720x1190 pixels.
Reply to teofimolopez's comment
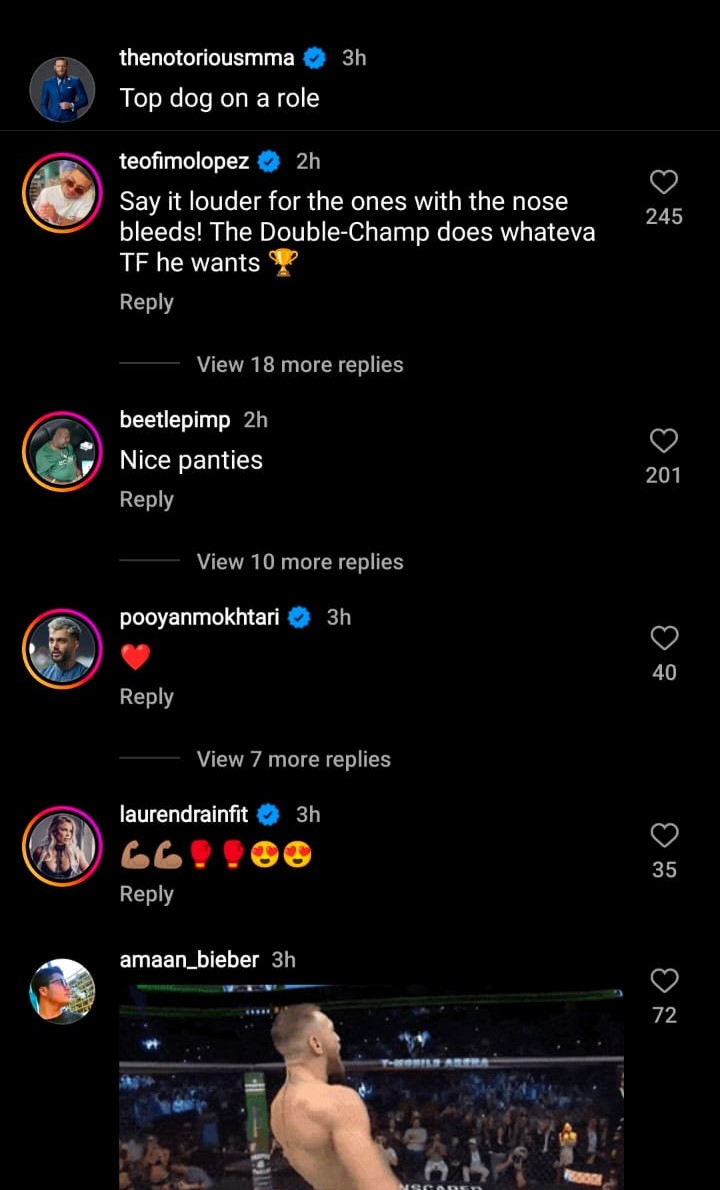click(146, 302)
